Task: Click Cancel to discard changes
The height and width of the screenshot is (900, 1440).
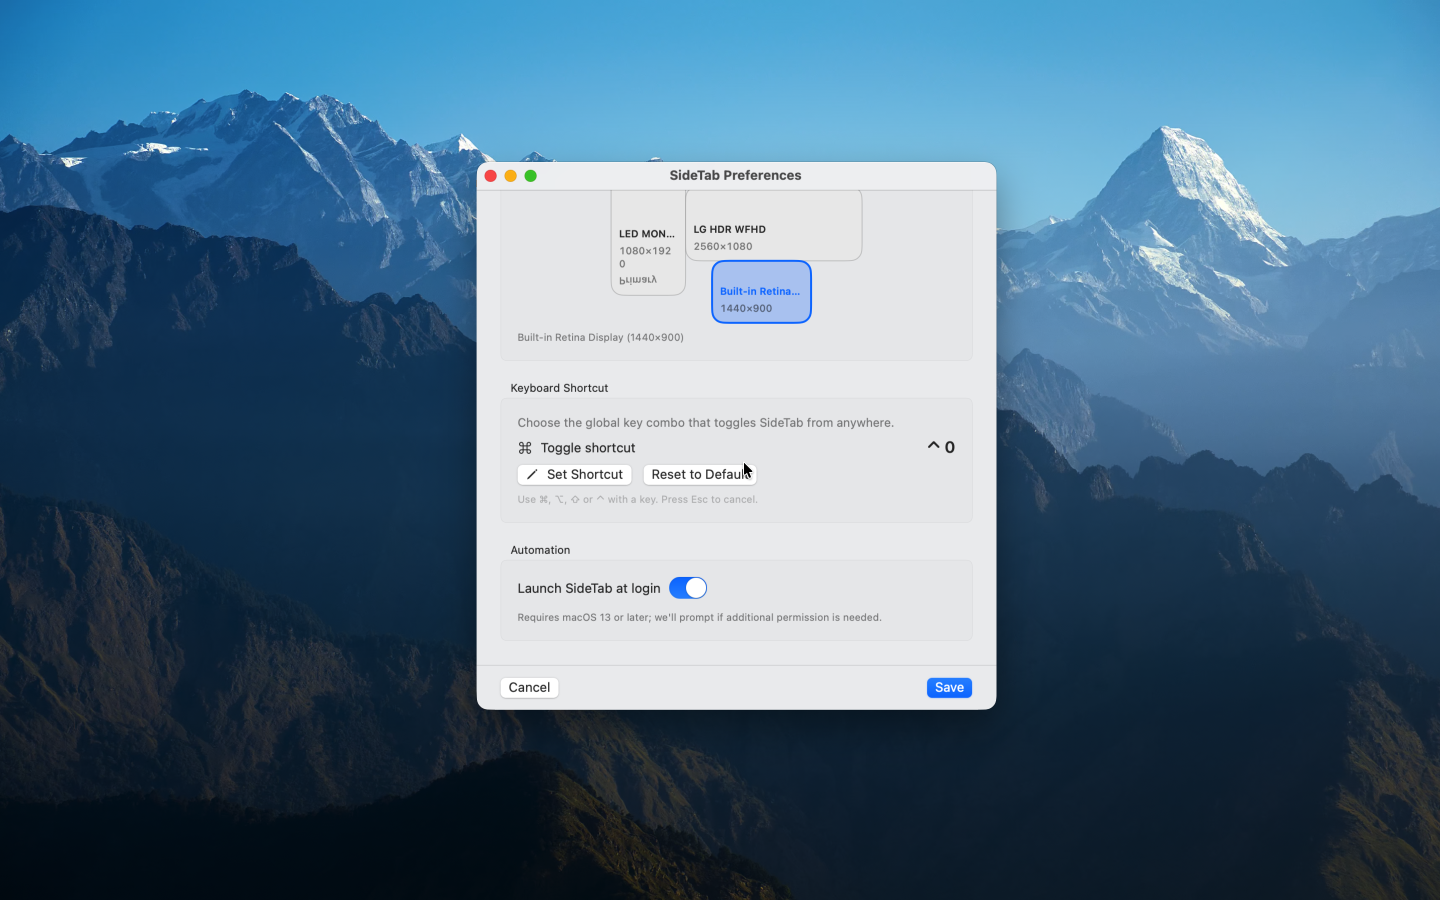Action: tap(529, 687)
